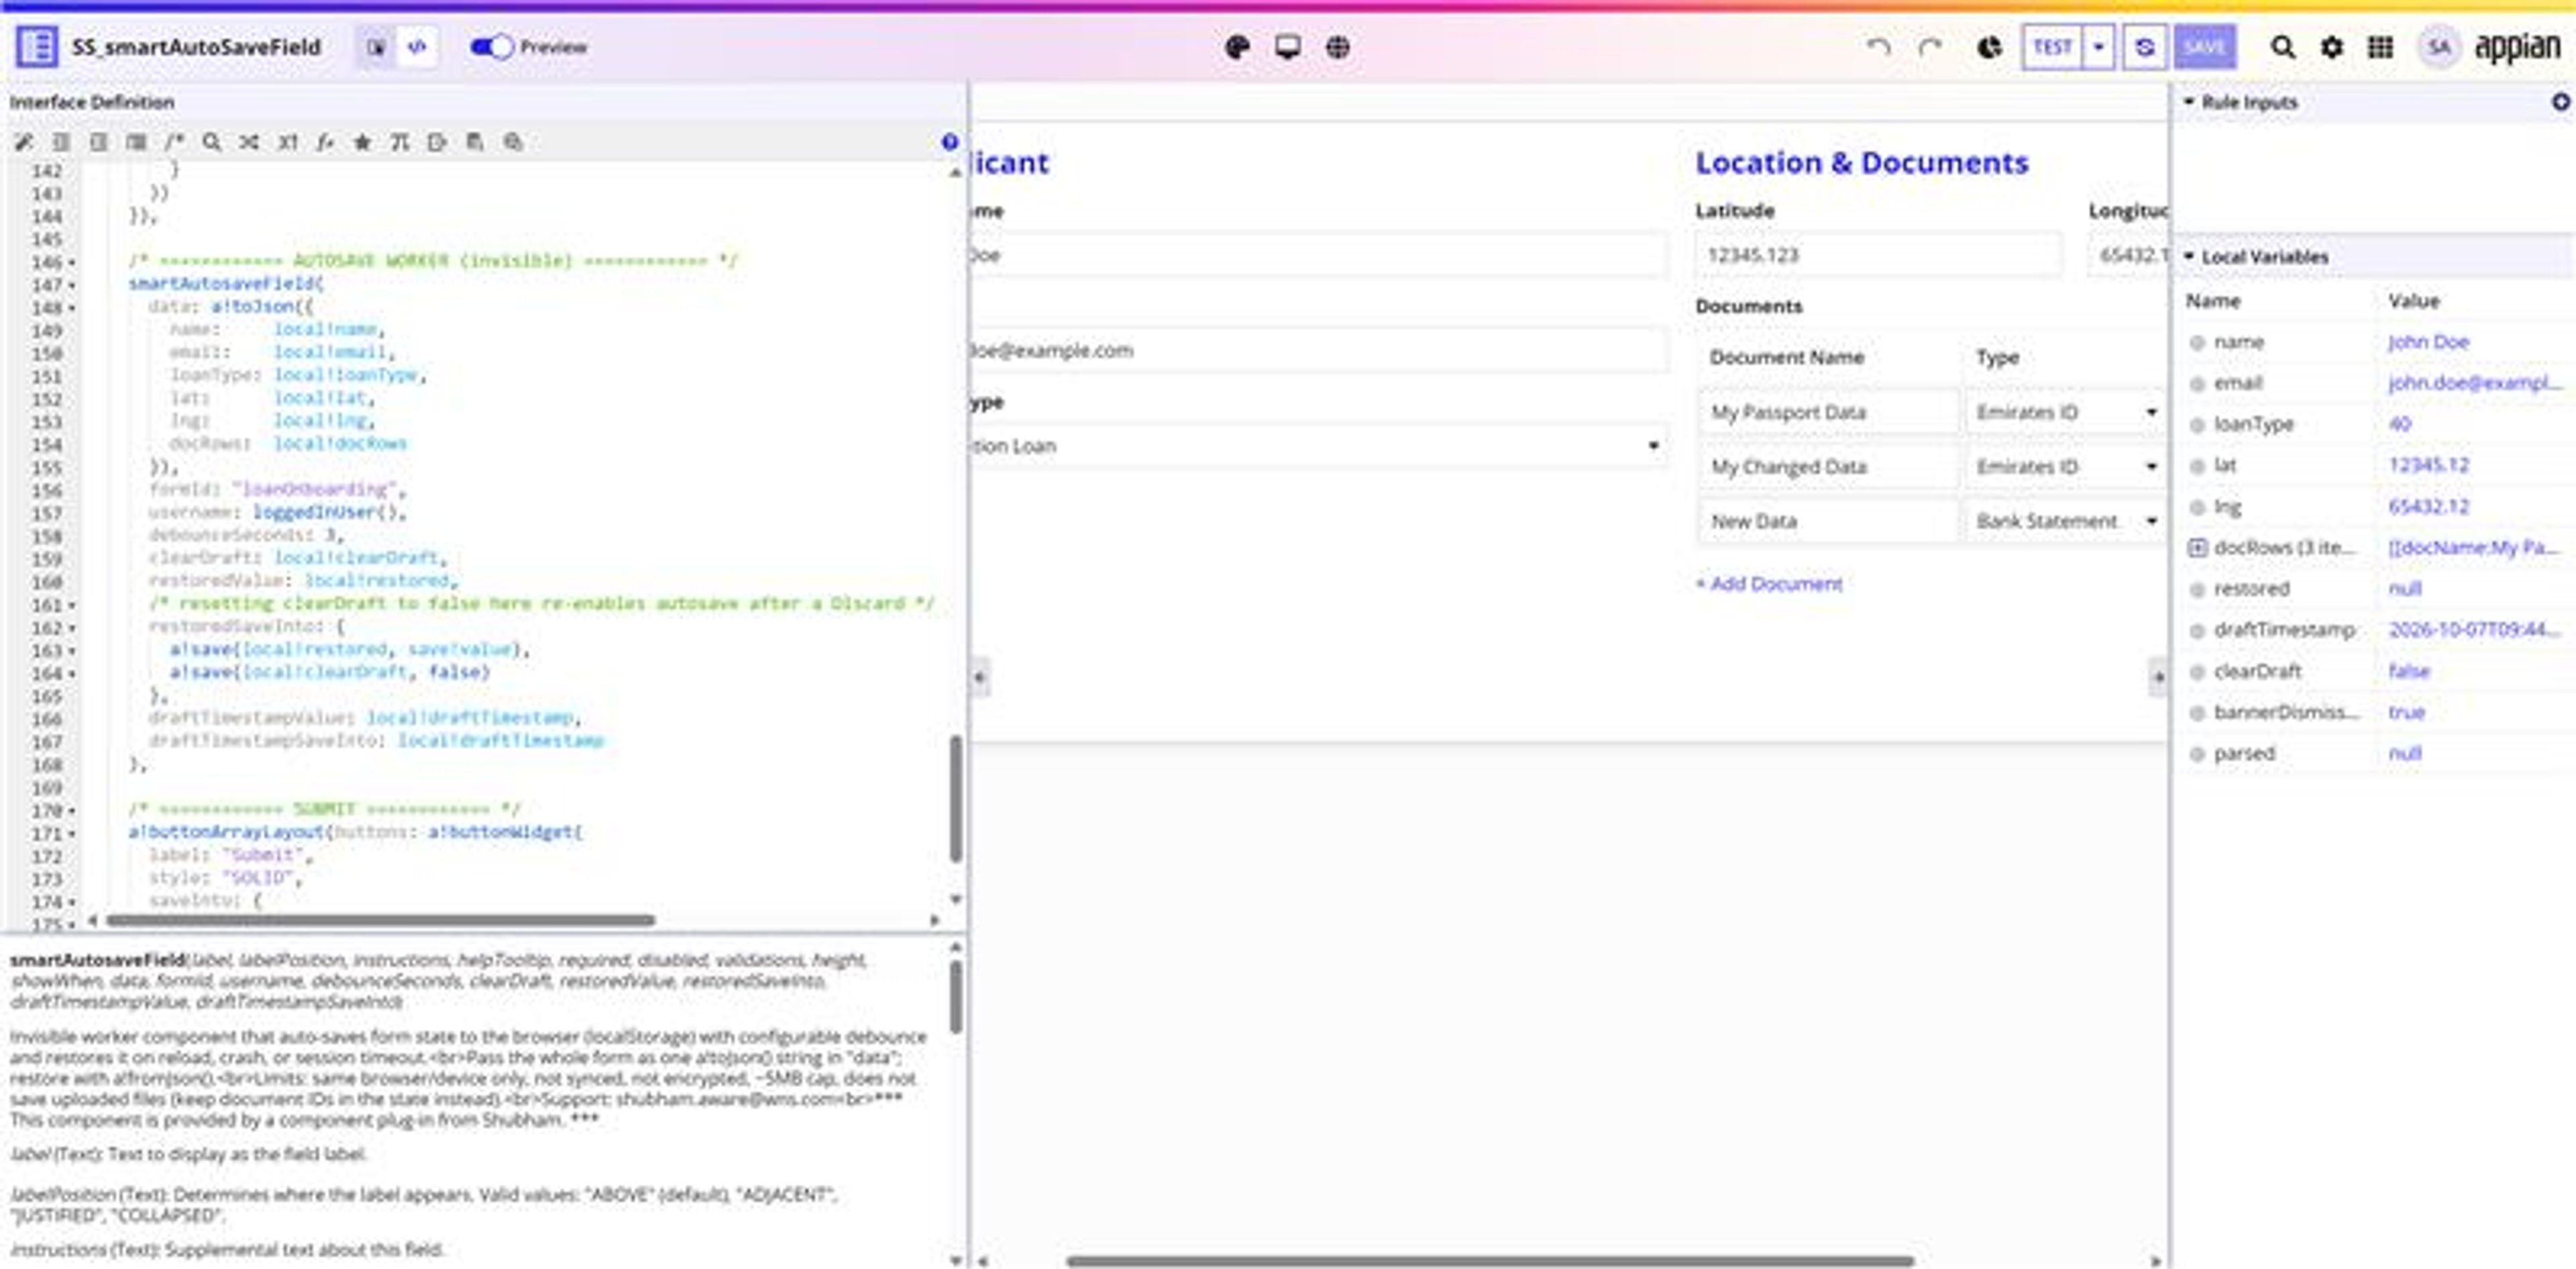Image resolution: width=2576 pixels, height=1269 pixels.
Task: Click the pi constants icon in editor toolbar
Action: (399, 142)
